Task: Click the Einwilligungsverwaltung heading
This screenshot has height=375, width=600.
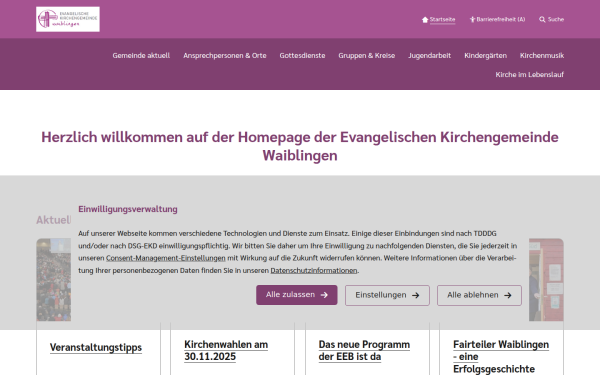Action: [128, 209]
